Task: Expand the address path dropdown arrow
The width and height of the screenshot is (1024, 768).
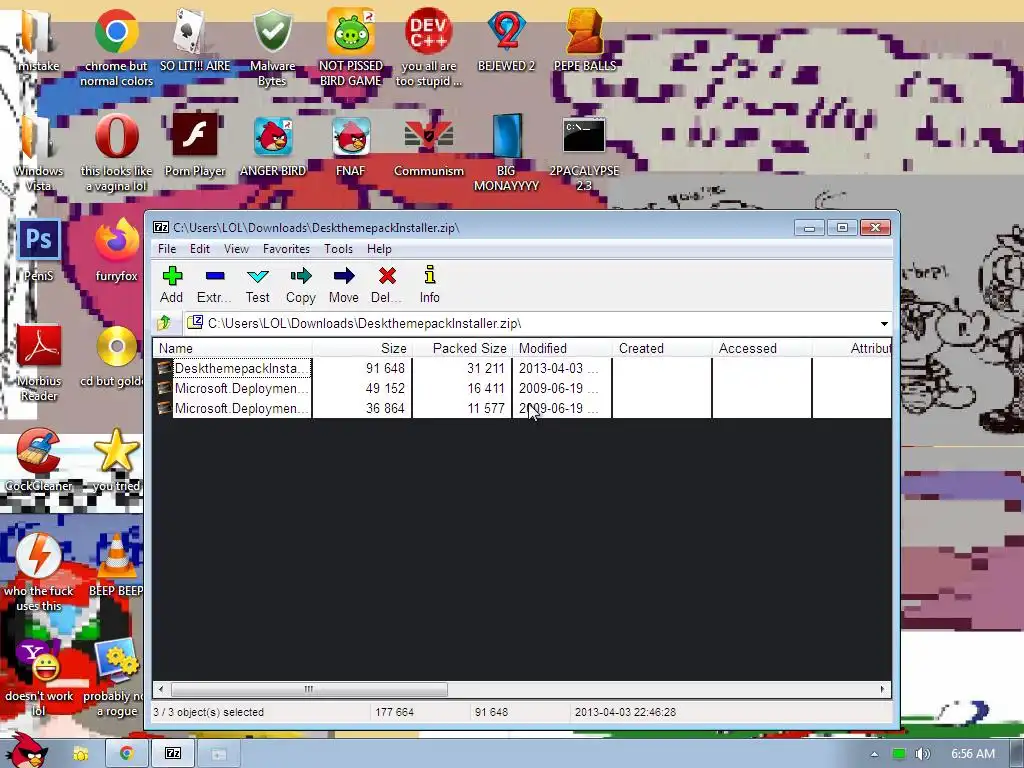Action: (884, 323)
